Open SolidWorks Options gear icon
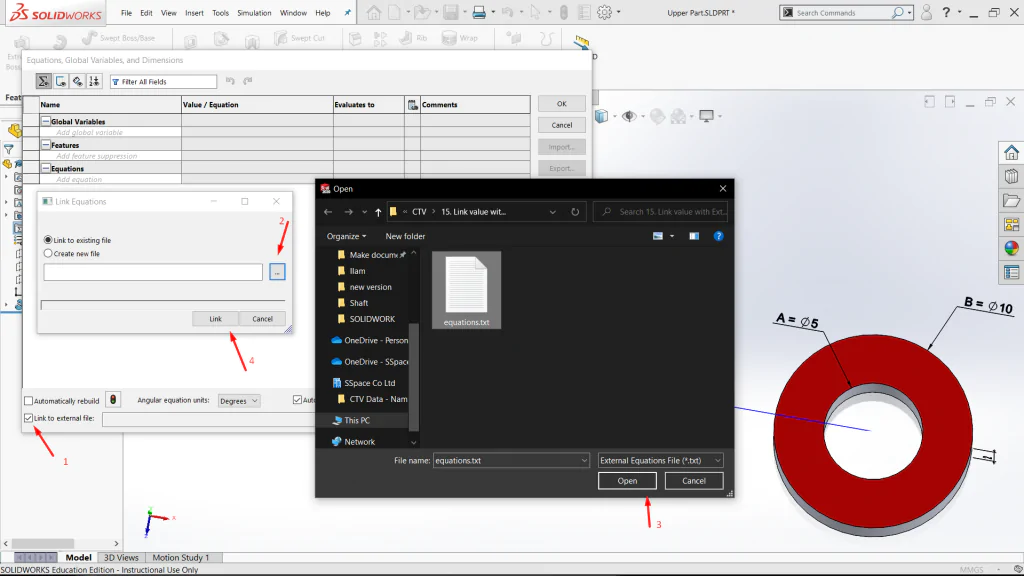The image size is (1024, 576). (605, 12)
